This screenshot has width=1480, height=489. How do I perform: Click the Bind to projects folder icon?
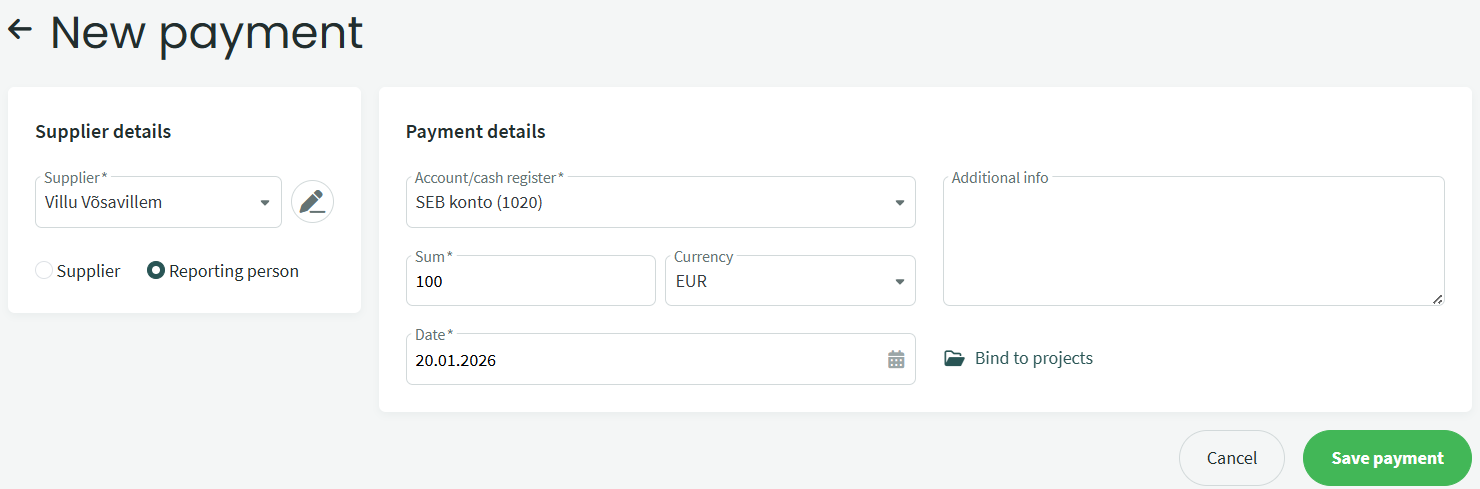pos(954,358)
